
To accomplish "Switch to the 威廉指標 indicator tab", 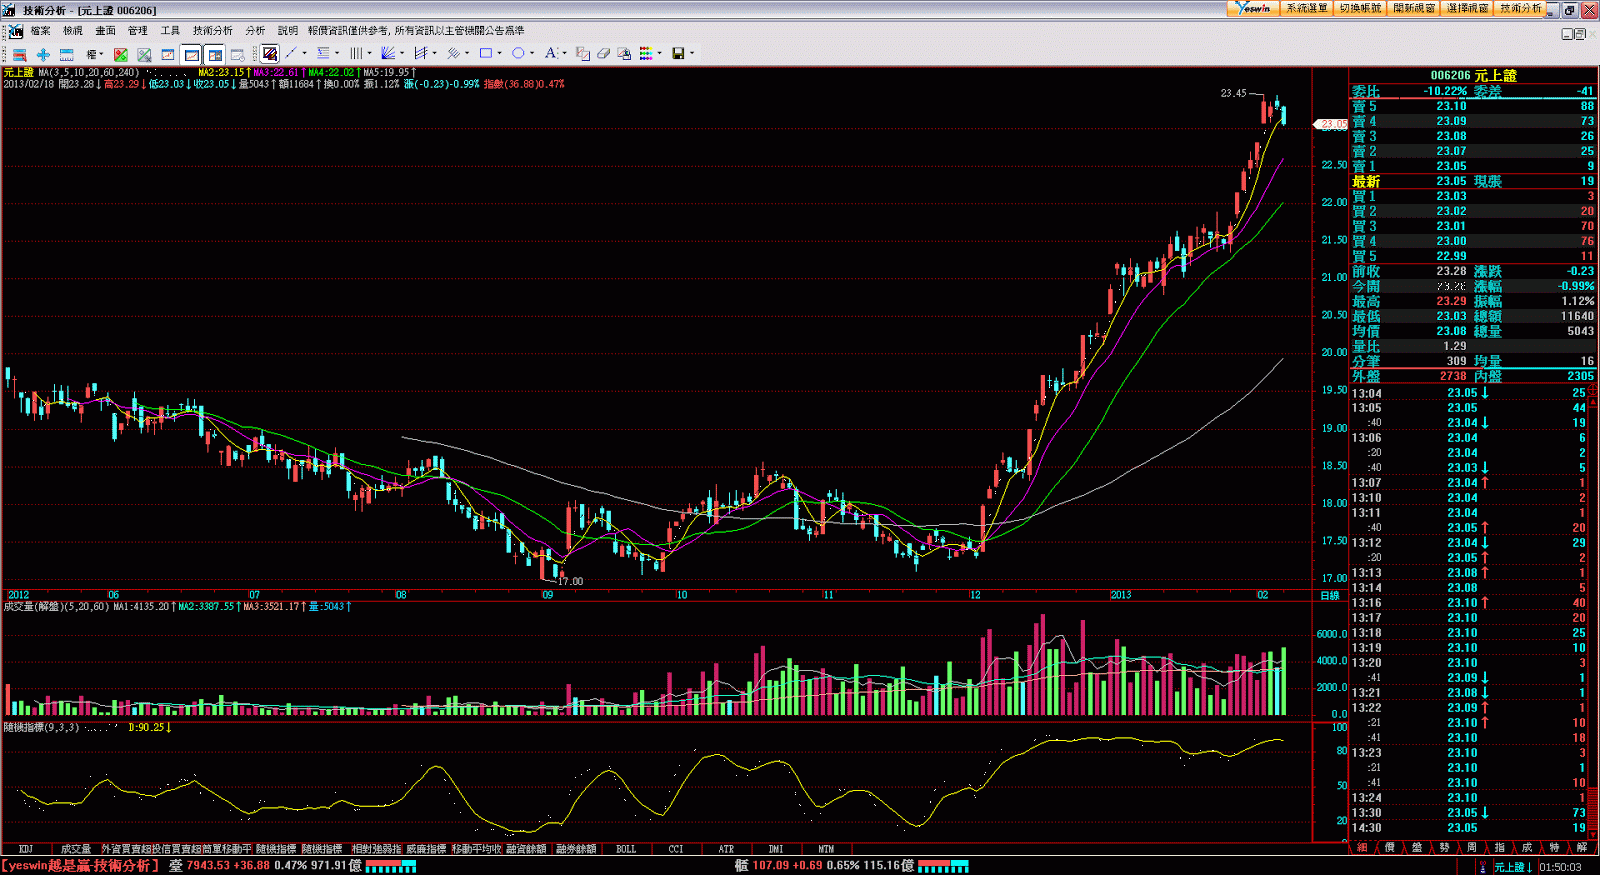I will point(426,849).
